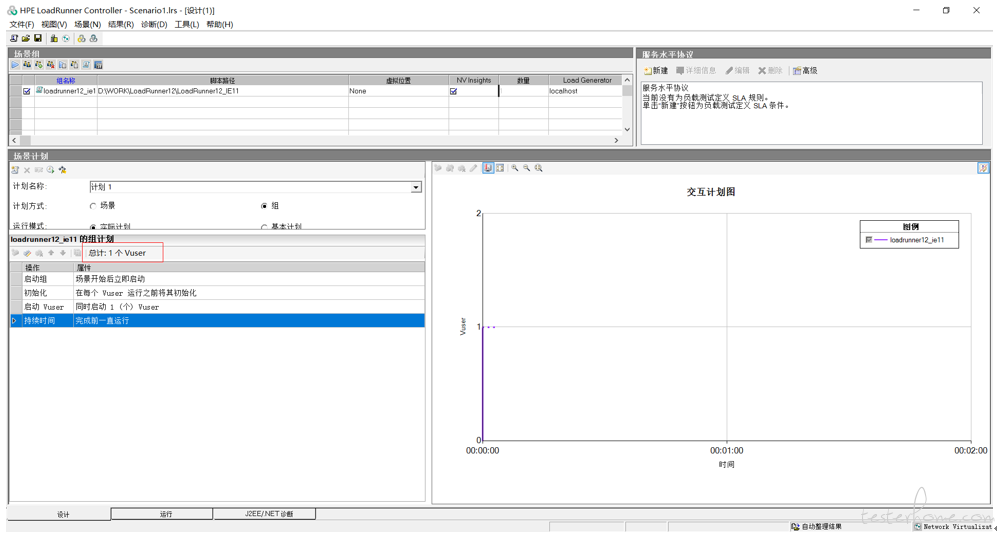The height and width of the screenshot is (537, 997).
Task: Open the 结果(R) menu
Action: pos(121,24)
